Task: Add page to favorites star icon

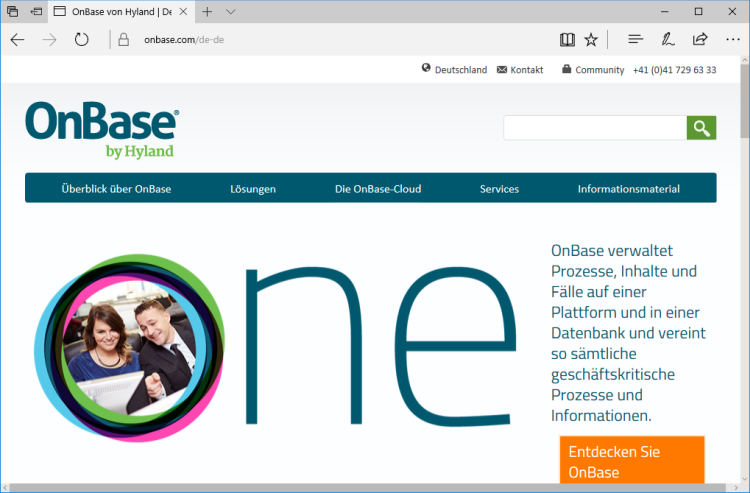Action: point(591,40)
